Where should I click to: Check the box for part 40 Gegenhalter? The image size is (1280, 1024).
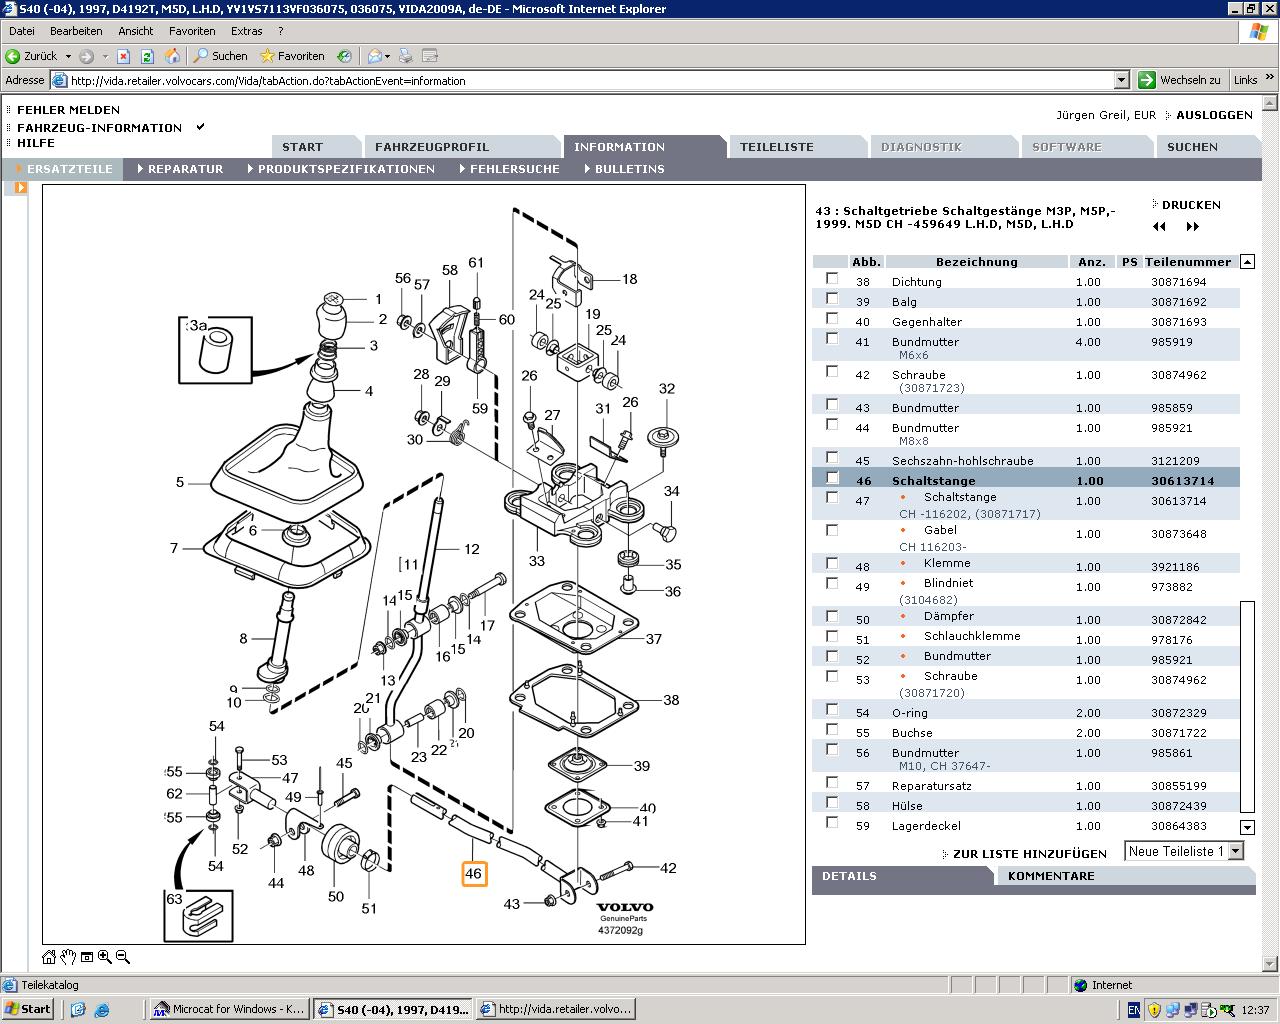point(832,318)
